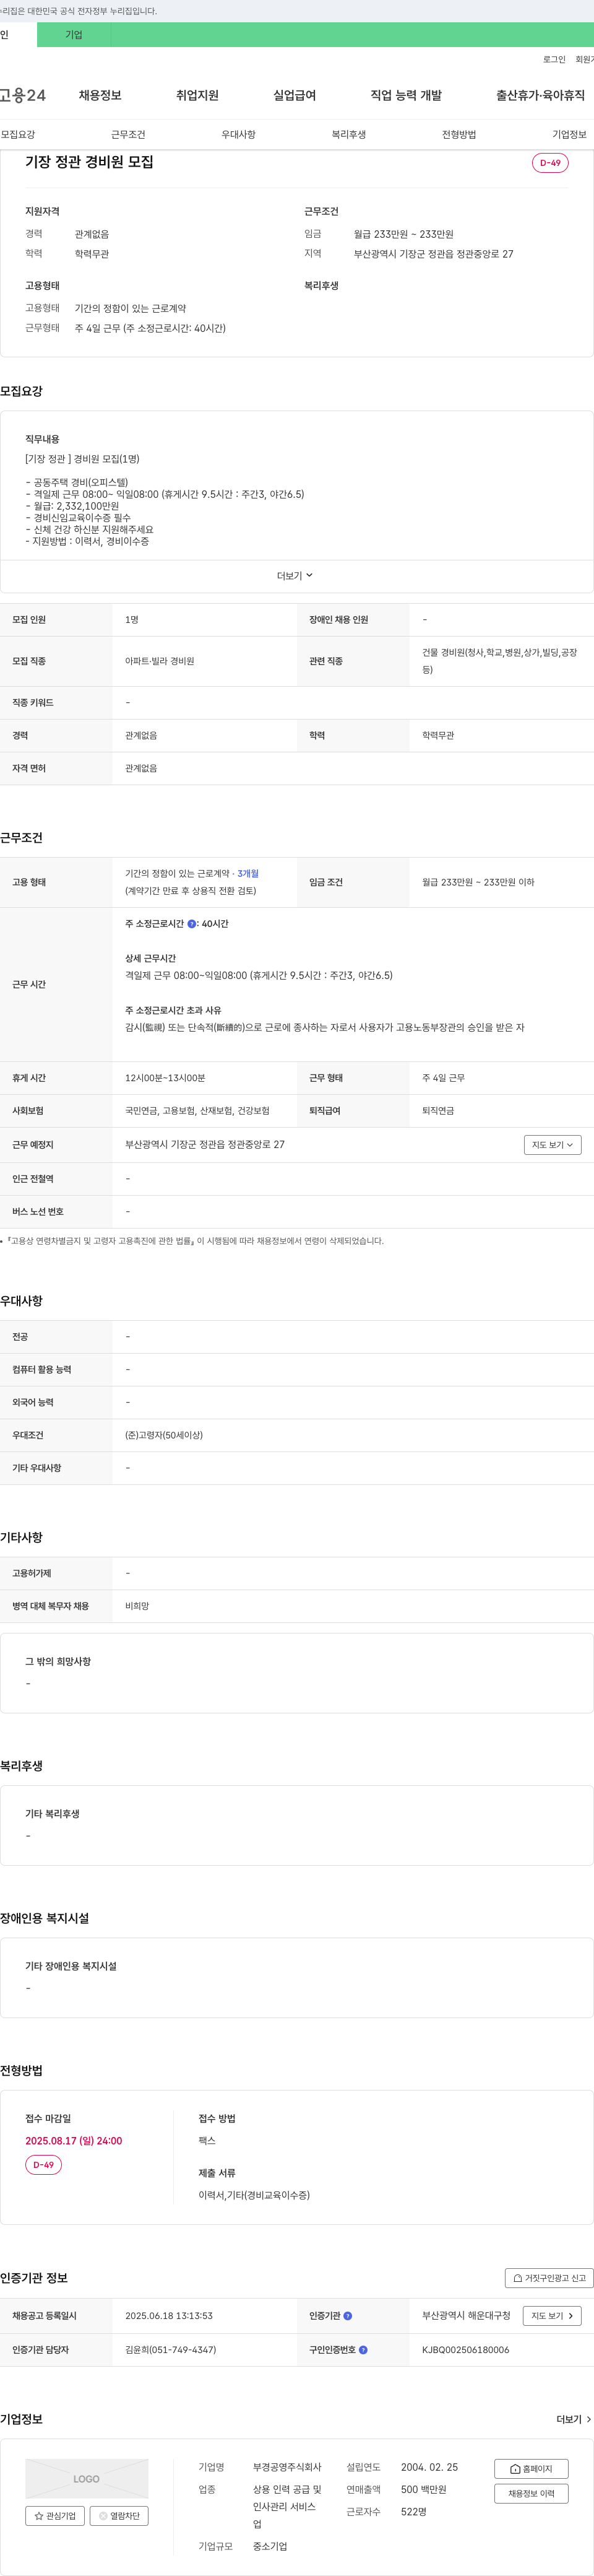Image resolution: width=594 pixels, height=2576 pixels.
Task: Open the company 홈페이지 button
Action: [x=531, y=2469]
